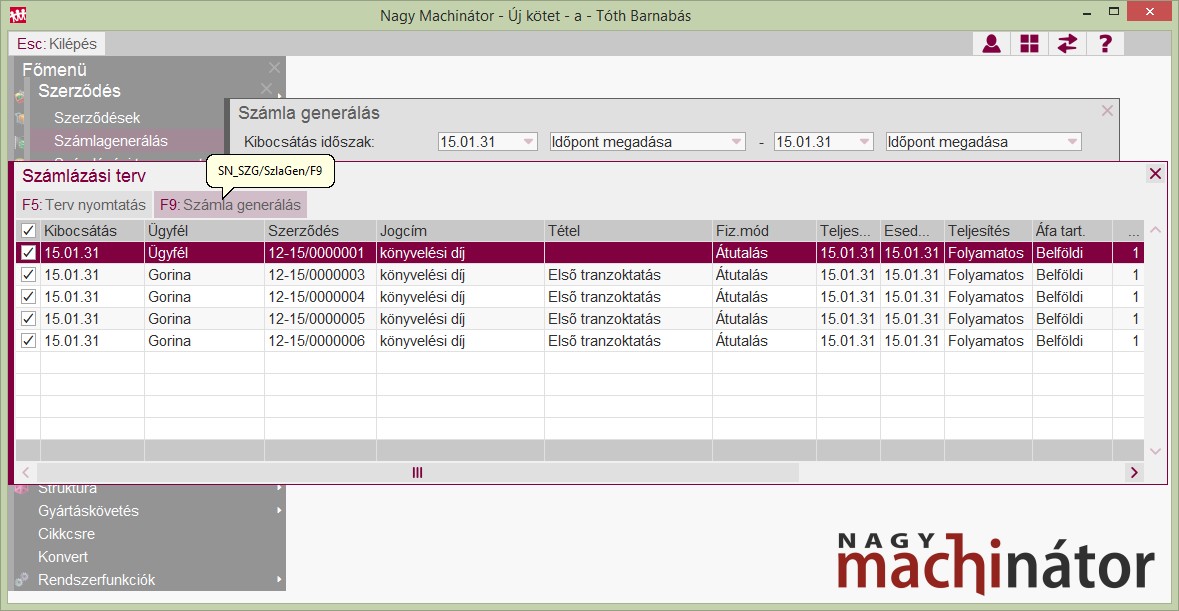The height and width of the screenshot is (611, 1179).
Task: Expand the Gyártáskövetés submenu arrow
Action: pos(279,510)
